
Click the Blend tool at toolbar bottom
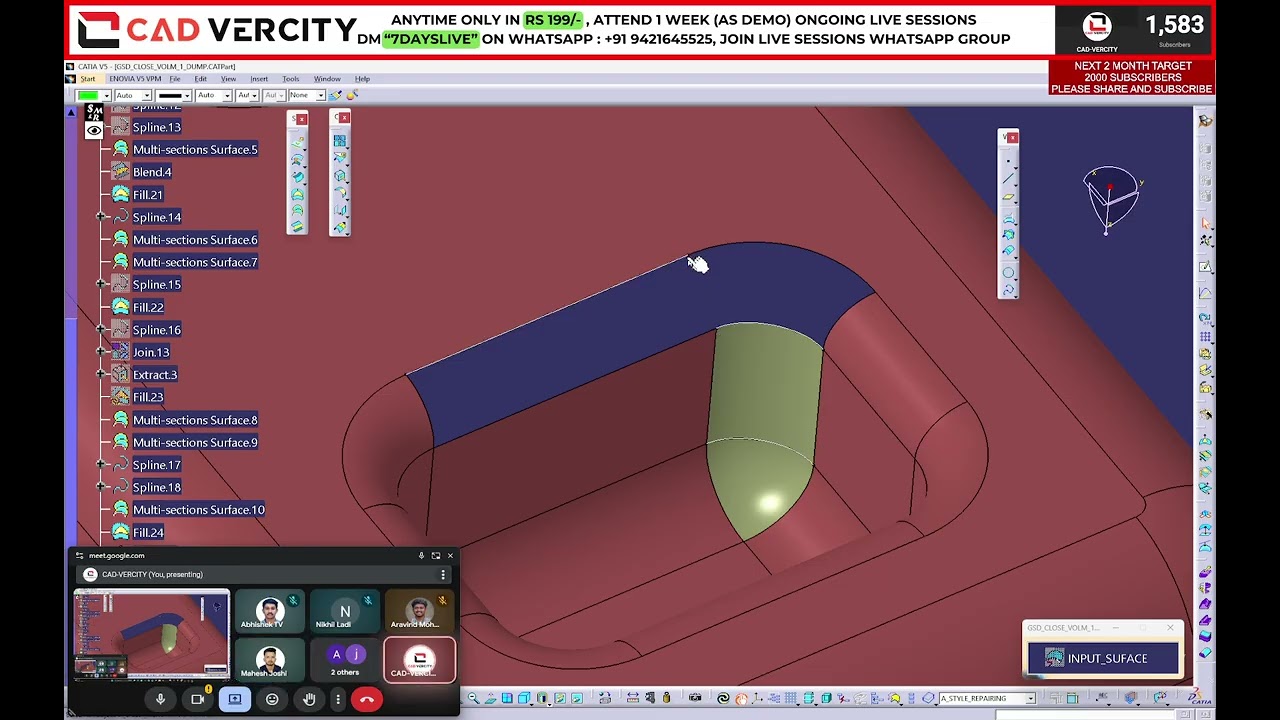click(x=297, y=227)
